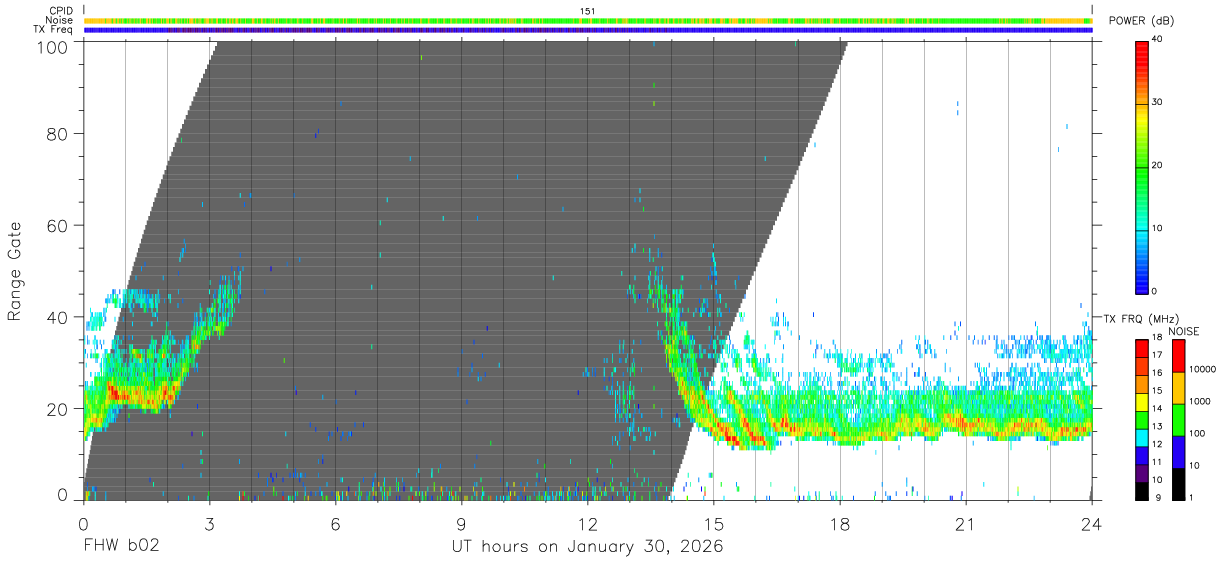Click the 24 tick on the UT hours axis
Image resolution: width=1228 pixels, height=567 pixels.
coord(1092,524)
